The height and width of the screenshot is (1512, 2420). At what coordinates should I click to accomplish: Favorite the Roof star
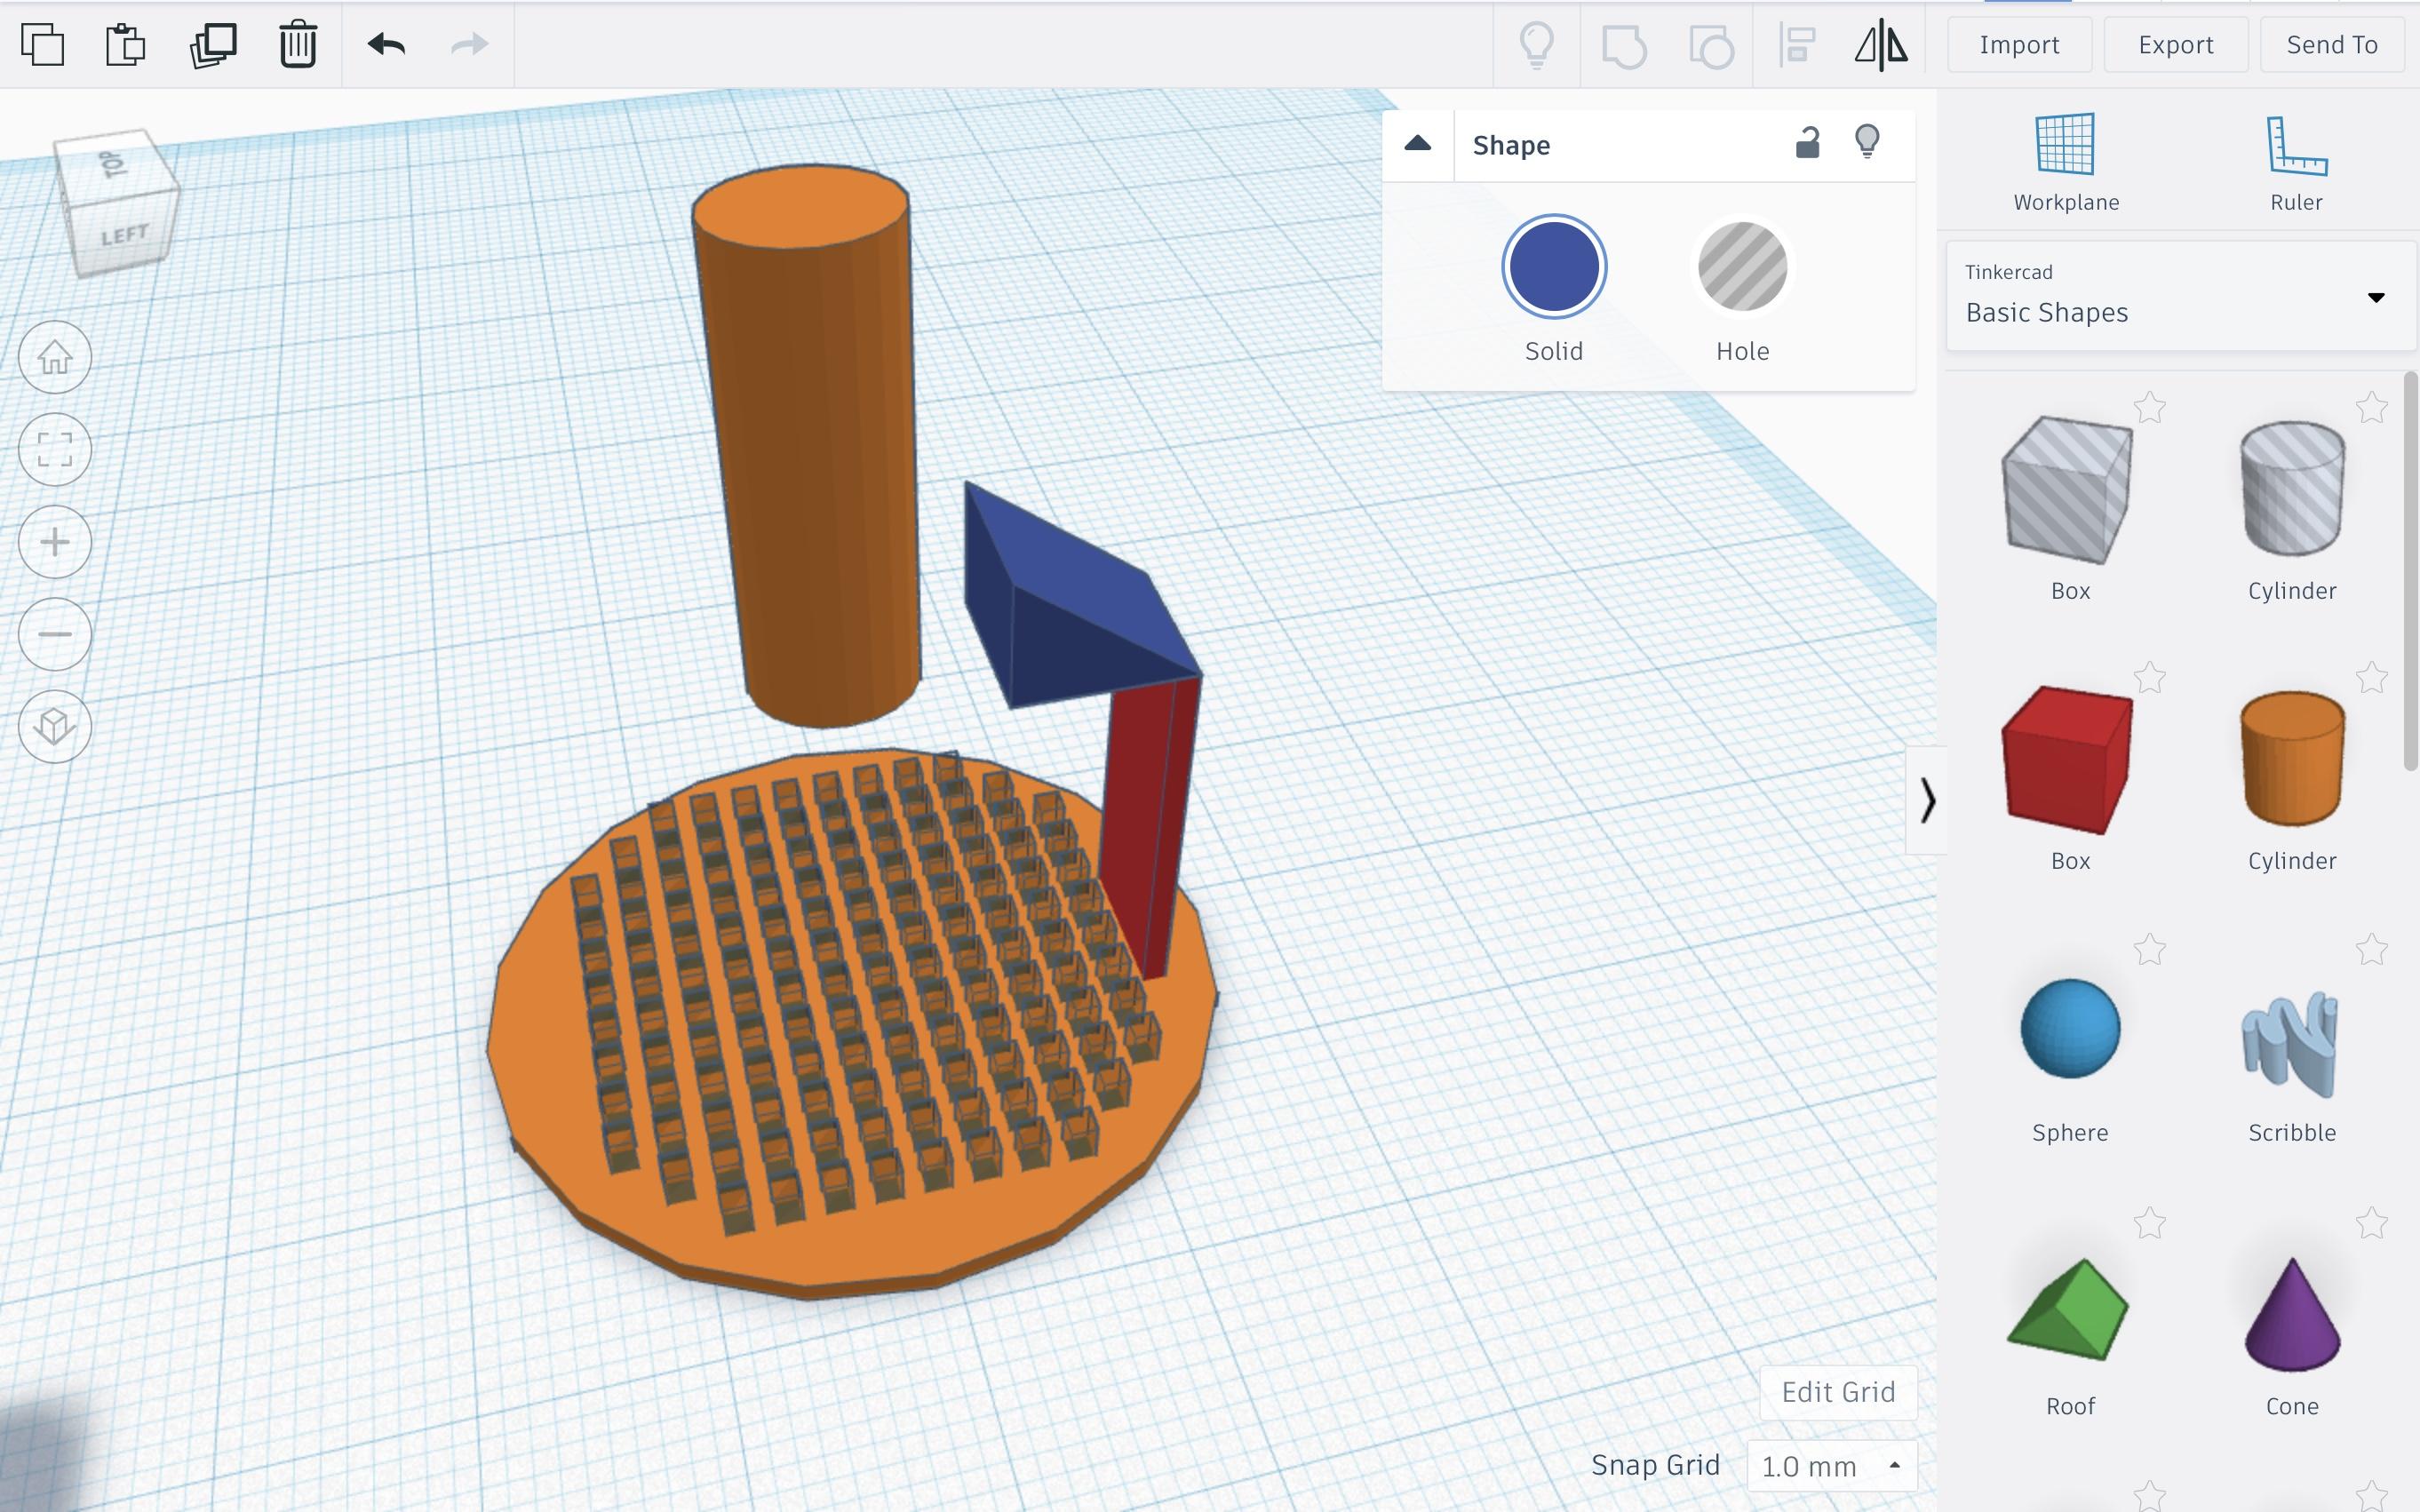tap(2149, 1222)
